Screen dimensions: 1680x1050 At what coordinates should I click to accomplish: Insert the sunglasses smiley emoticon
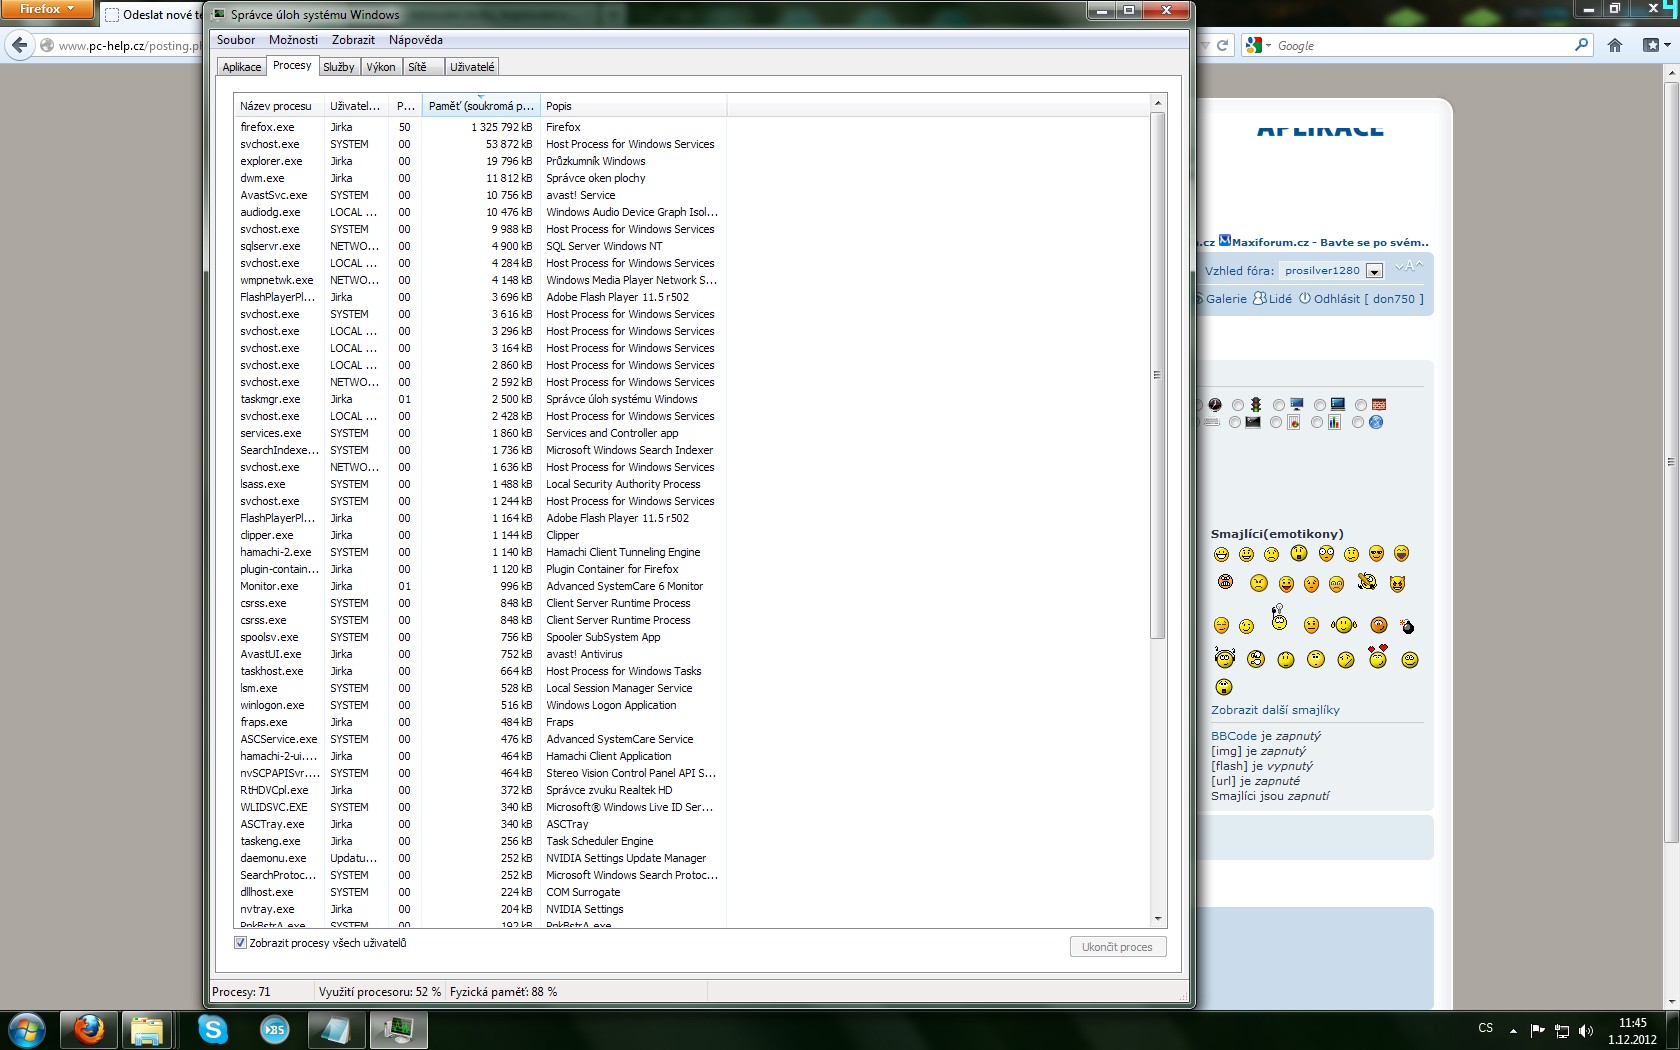(x=1376, y=554)
